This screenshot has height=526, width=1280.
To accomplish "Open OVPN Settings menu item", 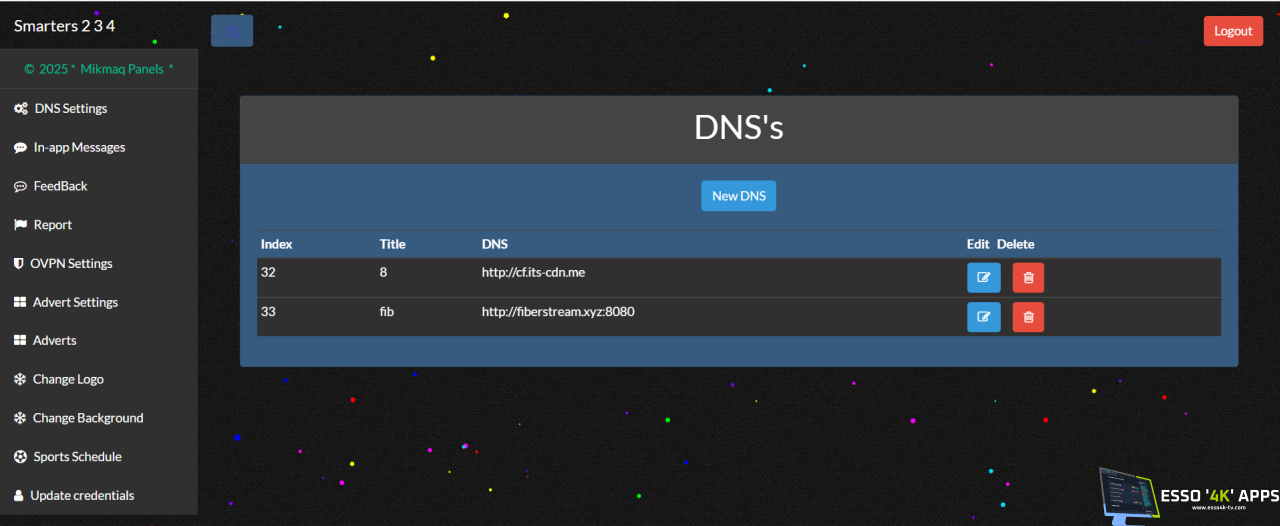I will click(x=71, y=264).
